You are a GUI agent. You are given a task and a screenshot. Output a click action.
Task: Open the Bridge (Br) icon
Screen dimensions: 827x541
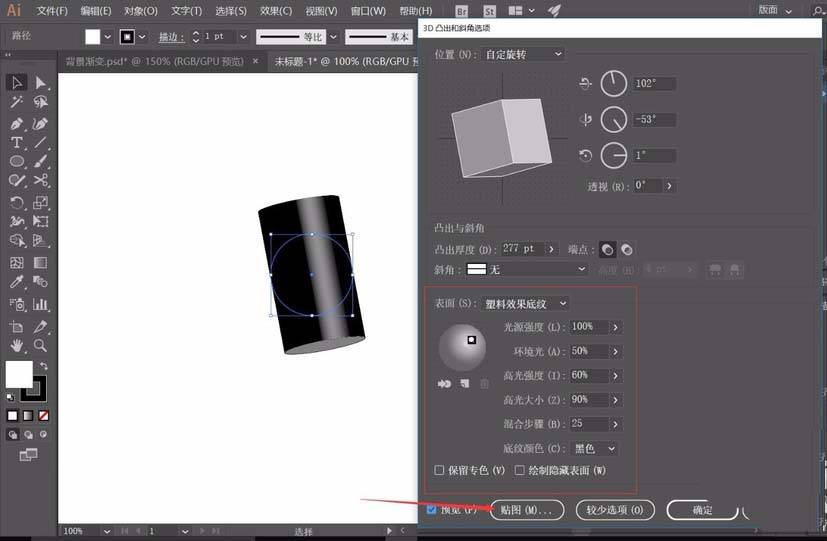462,11
